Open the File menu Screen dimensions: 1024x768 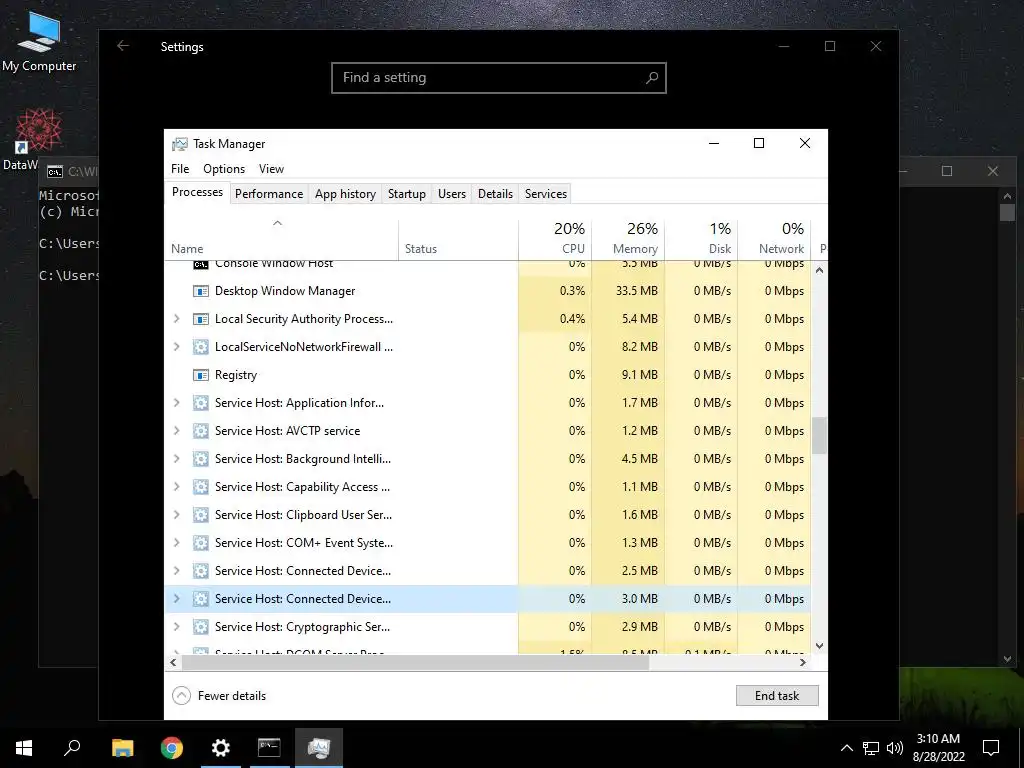click(180, 169)
